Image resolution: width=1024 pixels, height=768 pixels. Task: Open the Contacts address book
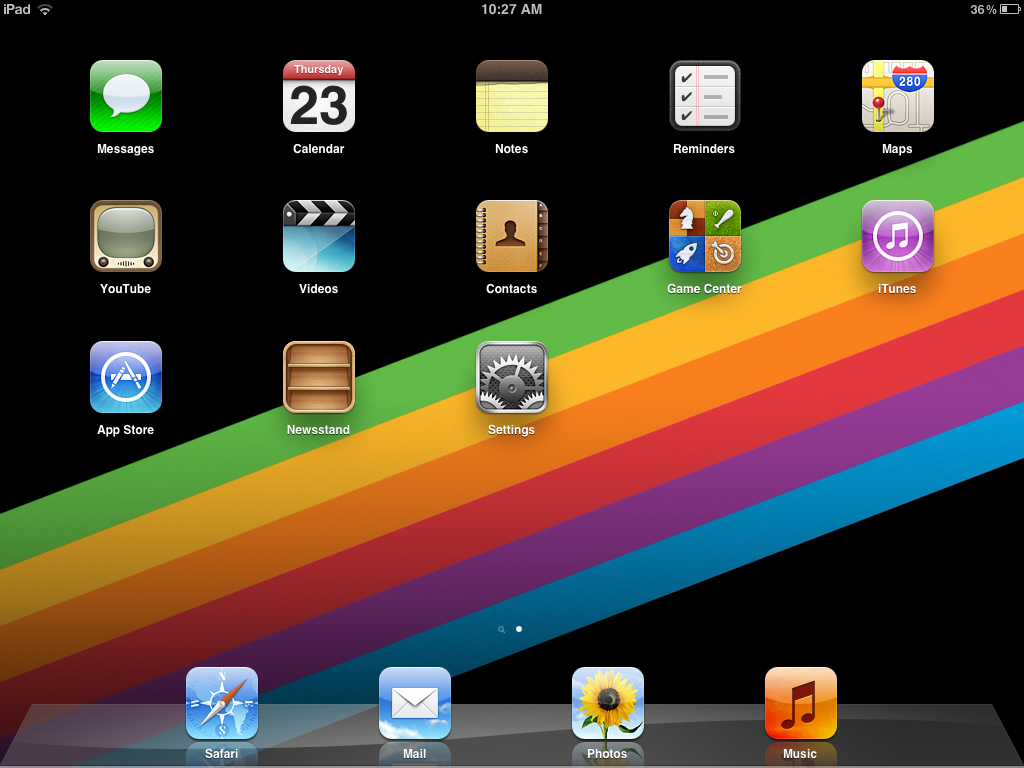click(511, 237)
